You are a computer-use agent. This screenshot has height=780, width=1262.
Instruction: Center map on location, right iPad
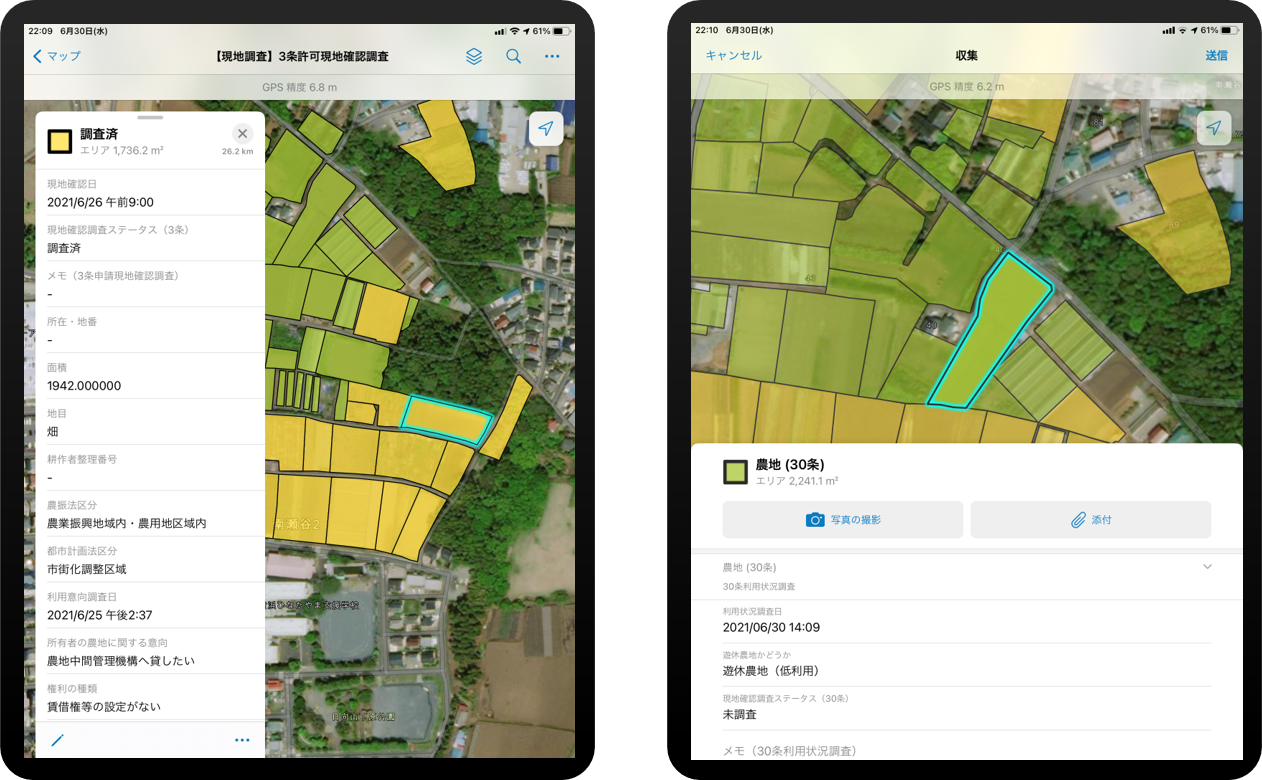1214,128
